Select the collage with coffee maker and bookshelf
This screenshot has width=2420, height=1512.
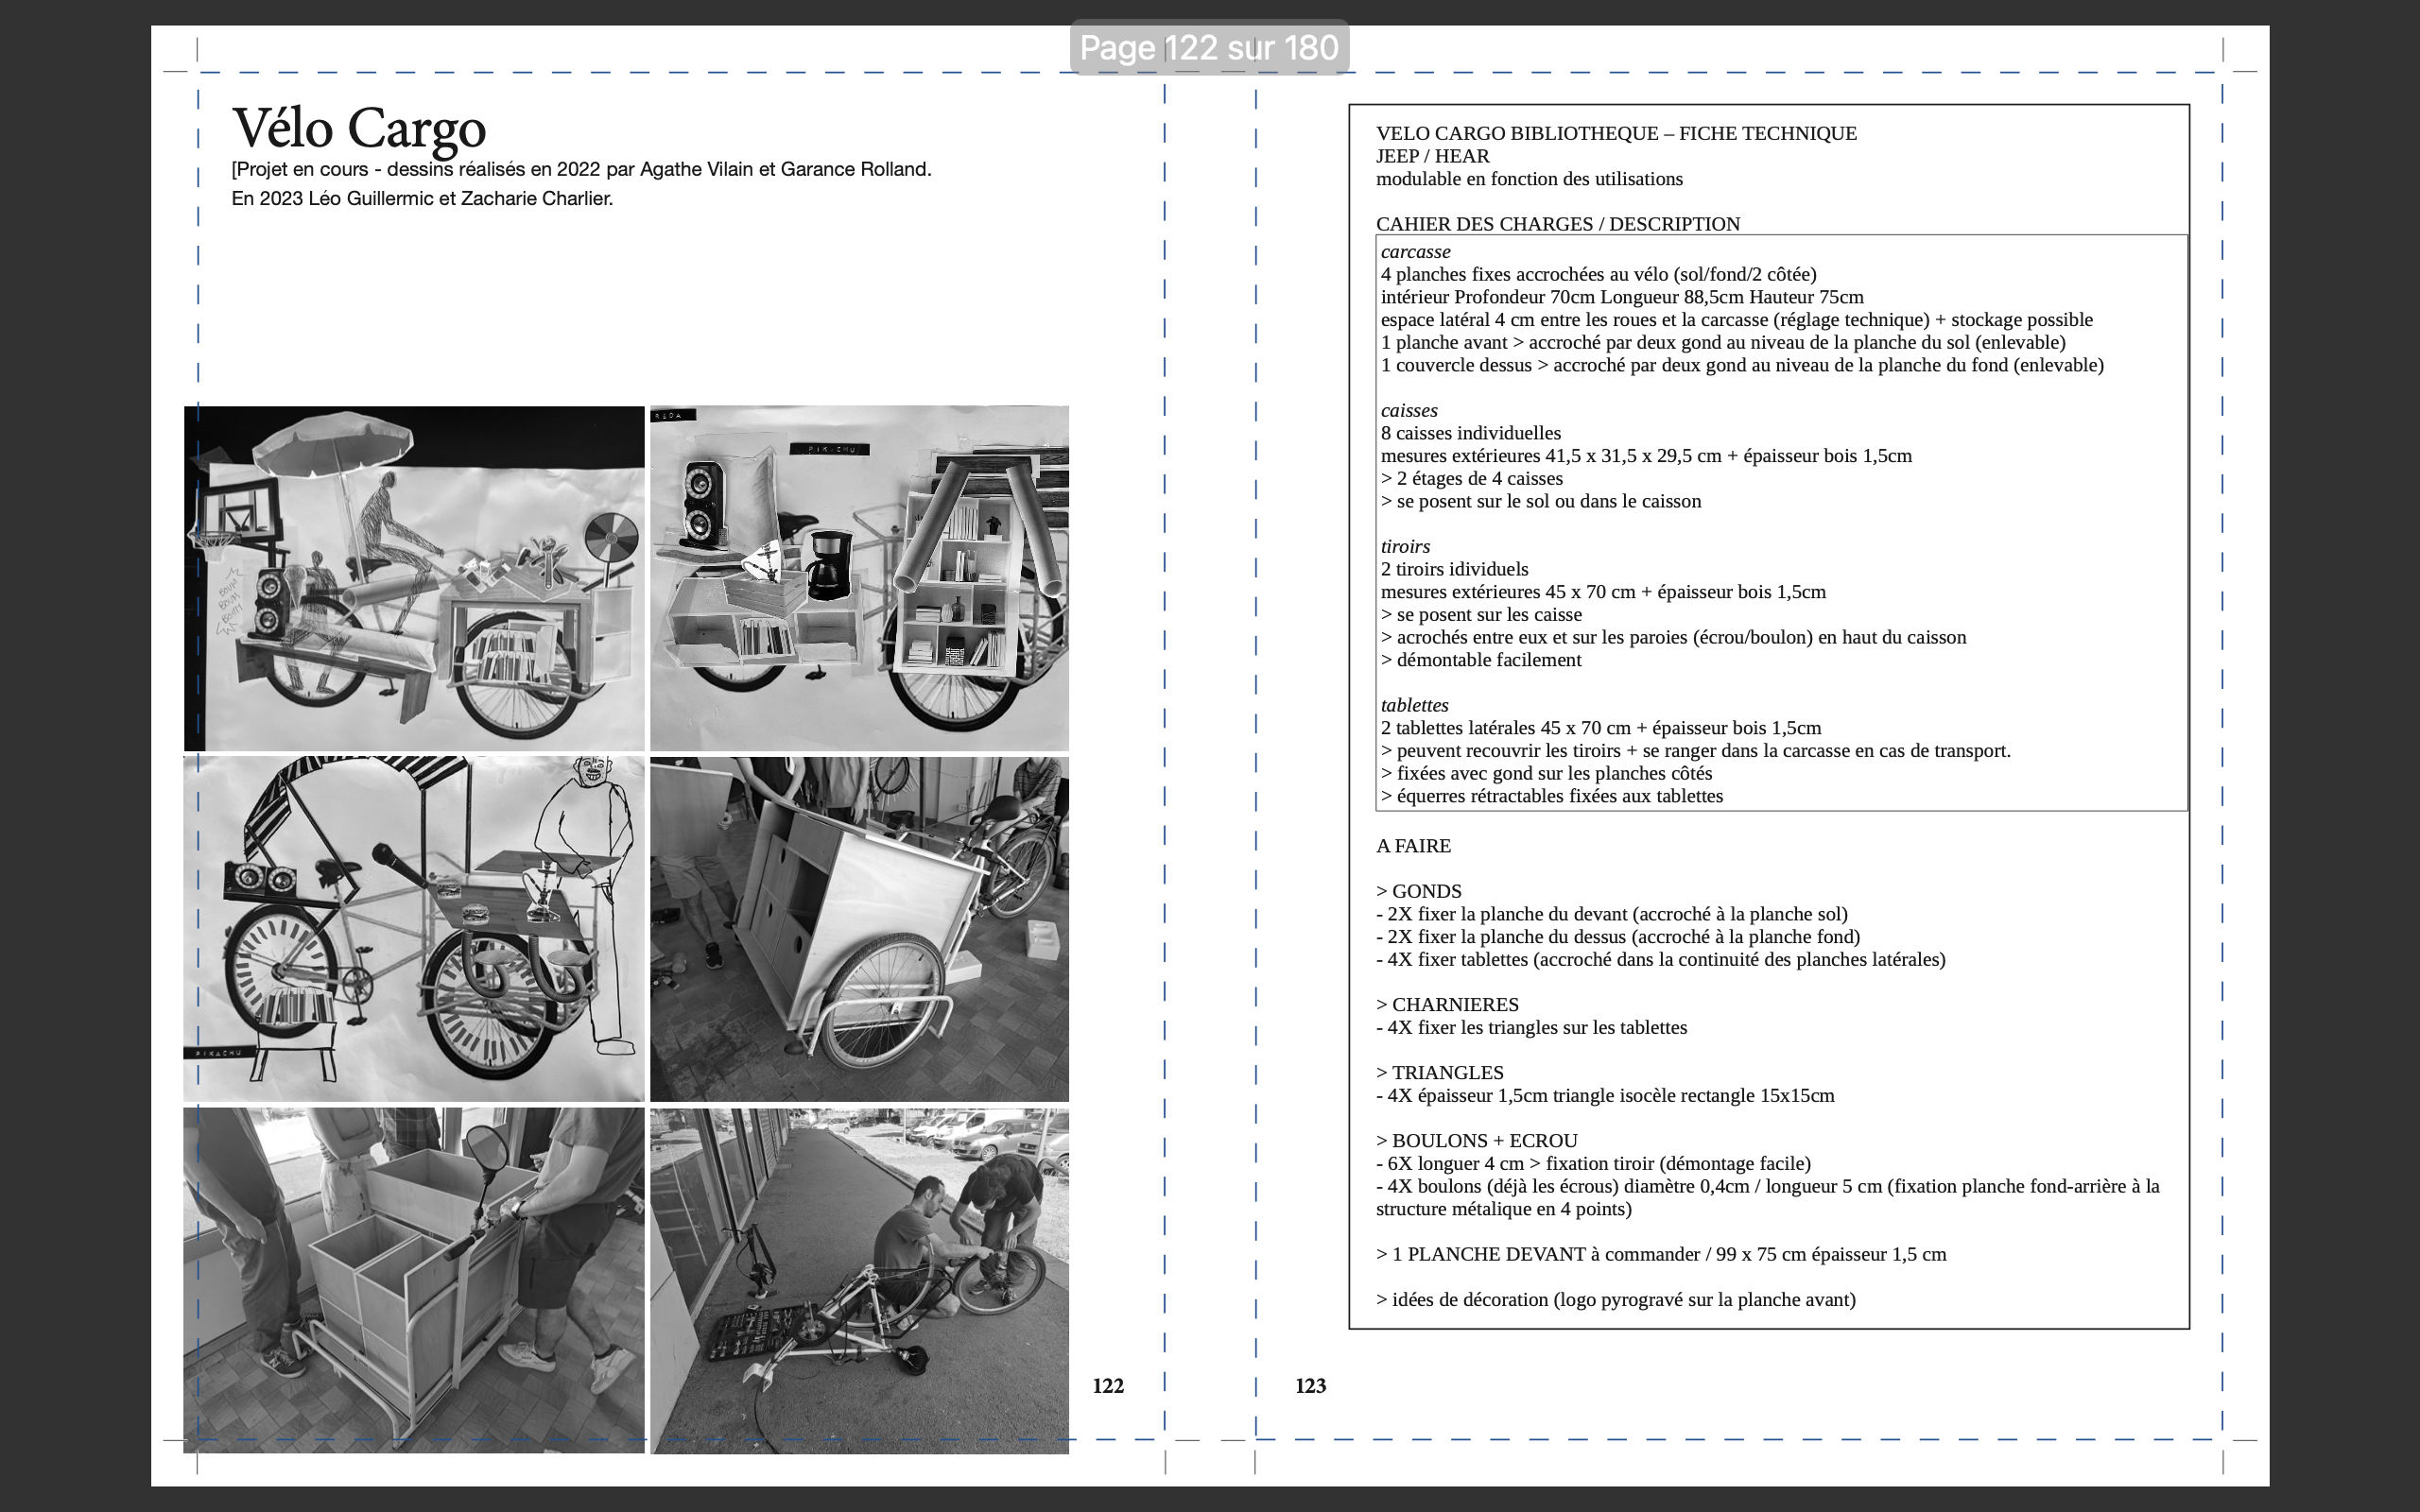[x=859, y=578]
